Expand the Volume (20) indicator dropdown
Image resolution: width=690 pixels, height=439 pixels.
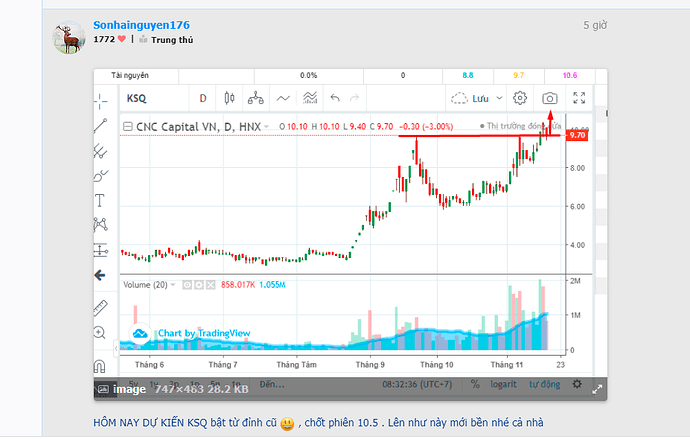[173, 285]
